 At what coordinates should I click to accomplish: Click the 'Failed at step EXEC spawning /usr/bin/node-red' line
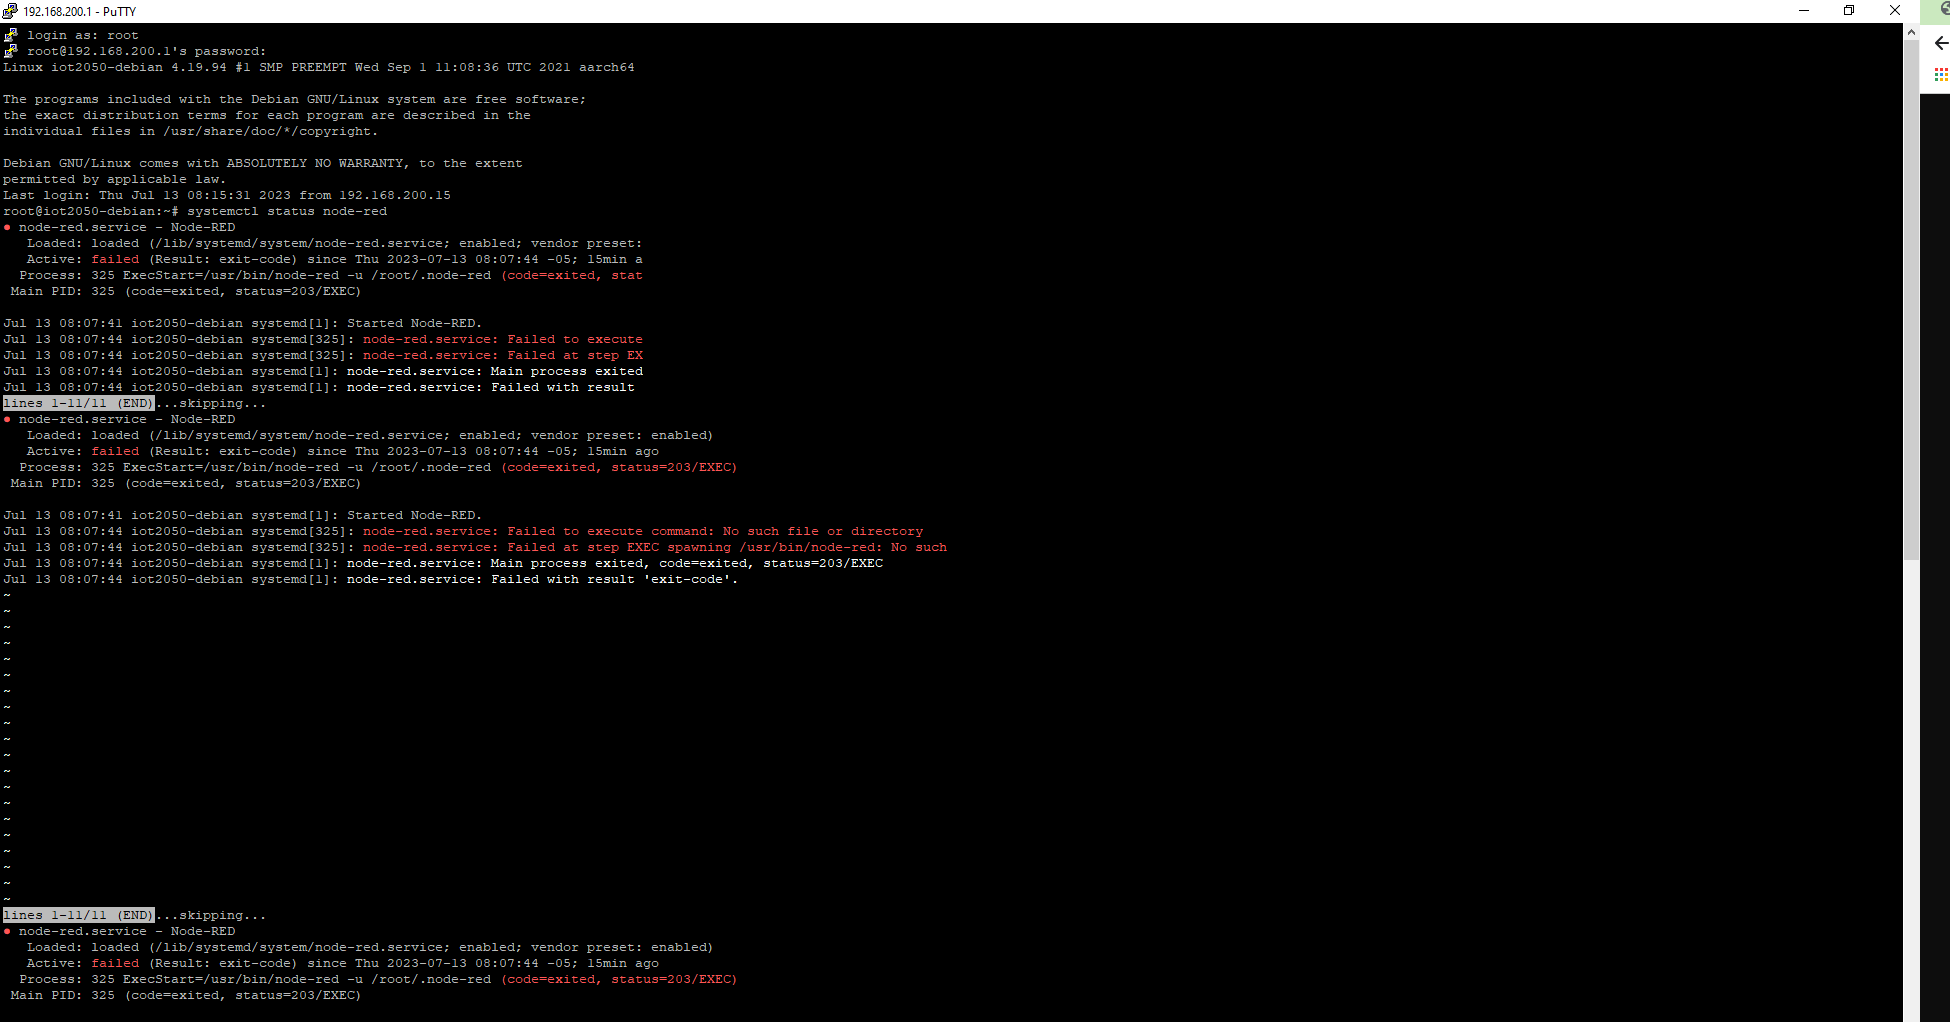(x=475, y=547)
